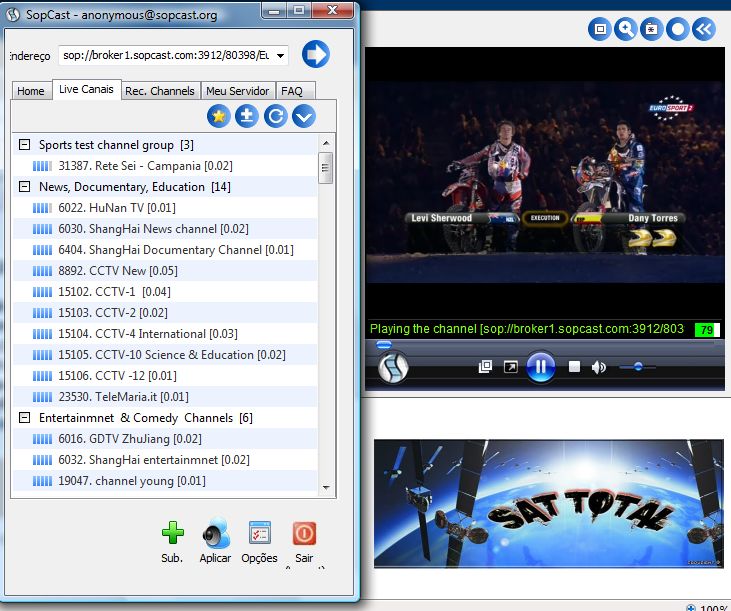Select channel 31387. Rete Sei - Campania

[x=165, y=166]
